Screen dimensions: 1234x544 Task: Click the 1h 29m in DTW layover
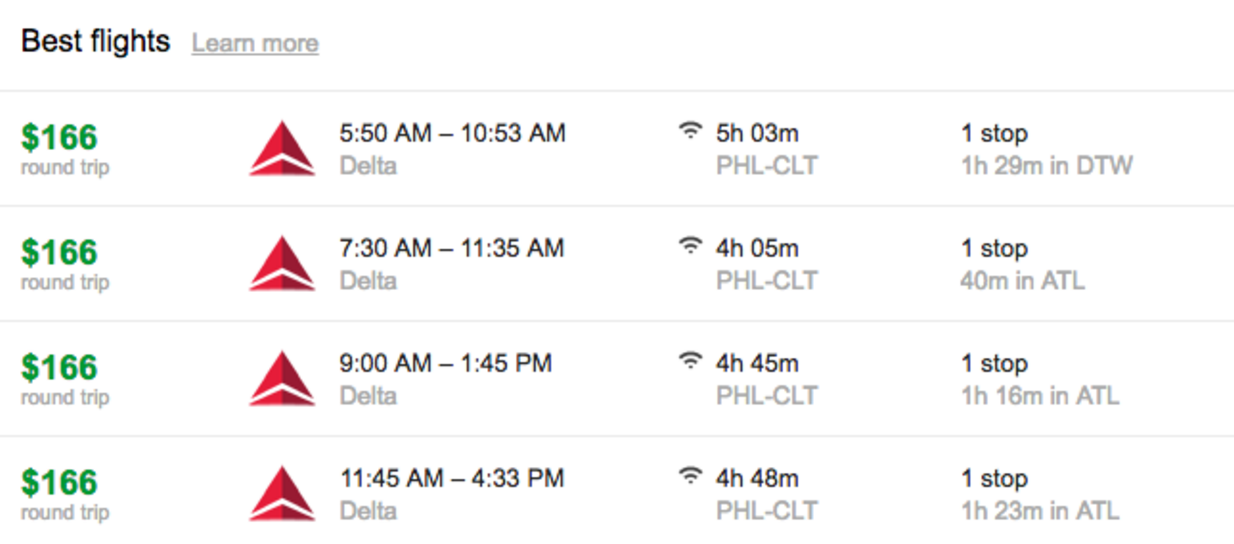tap(1047, 166)
